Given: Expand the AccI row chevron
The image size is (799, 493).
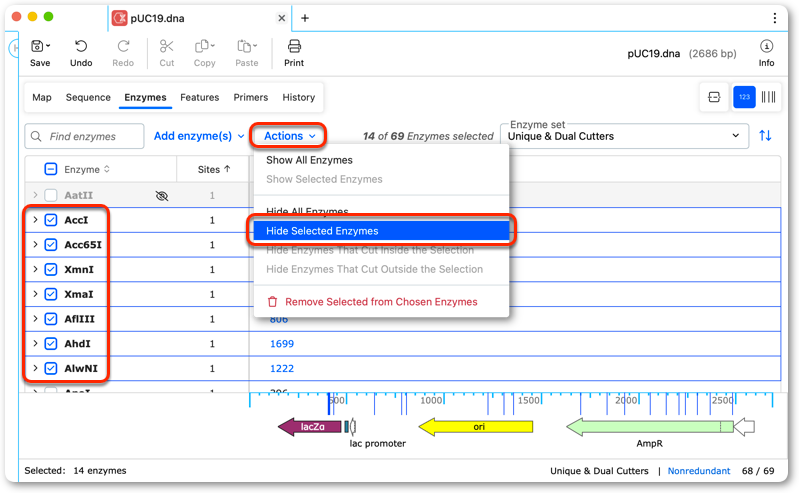Looking at the screenshot, I should click(x=35, y=220).
